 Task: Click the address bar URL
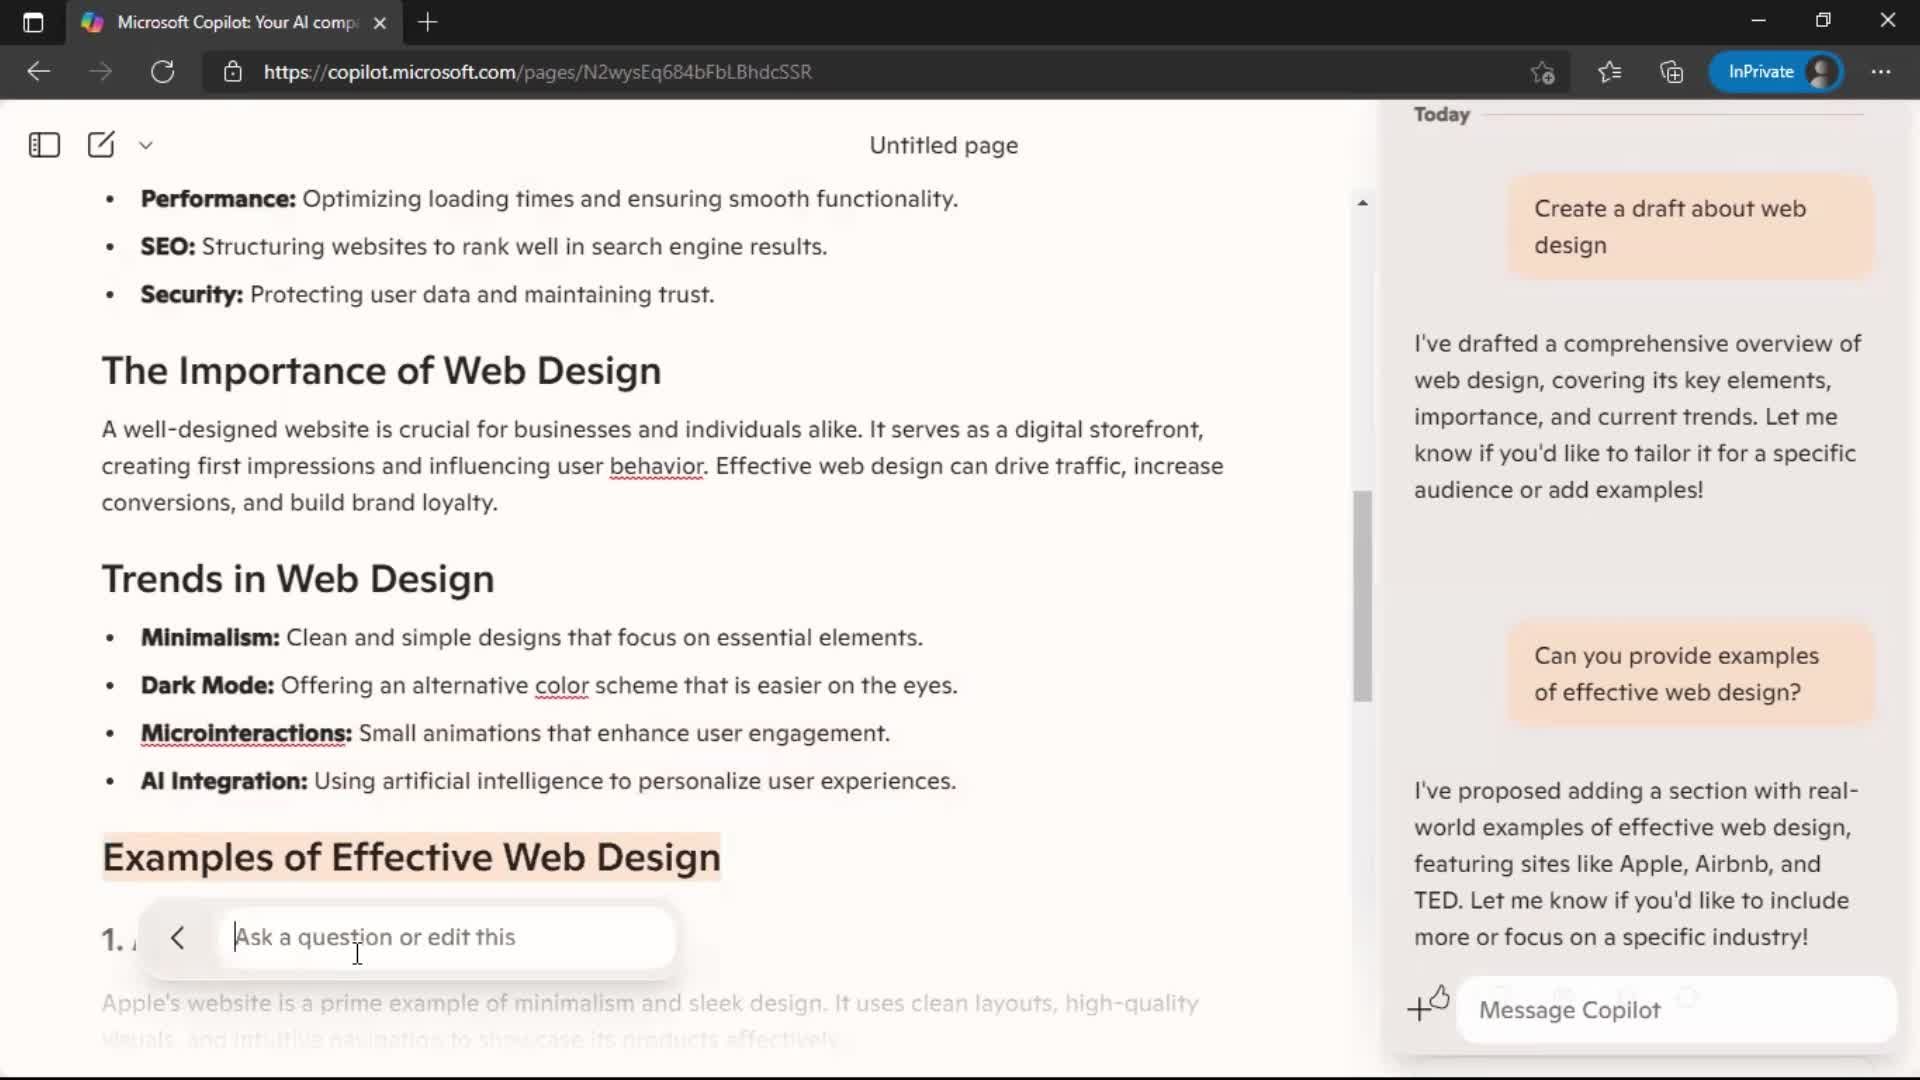pyautogui.click(x=538, y=72)
